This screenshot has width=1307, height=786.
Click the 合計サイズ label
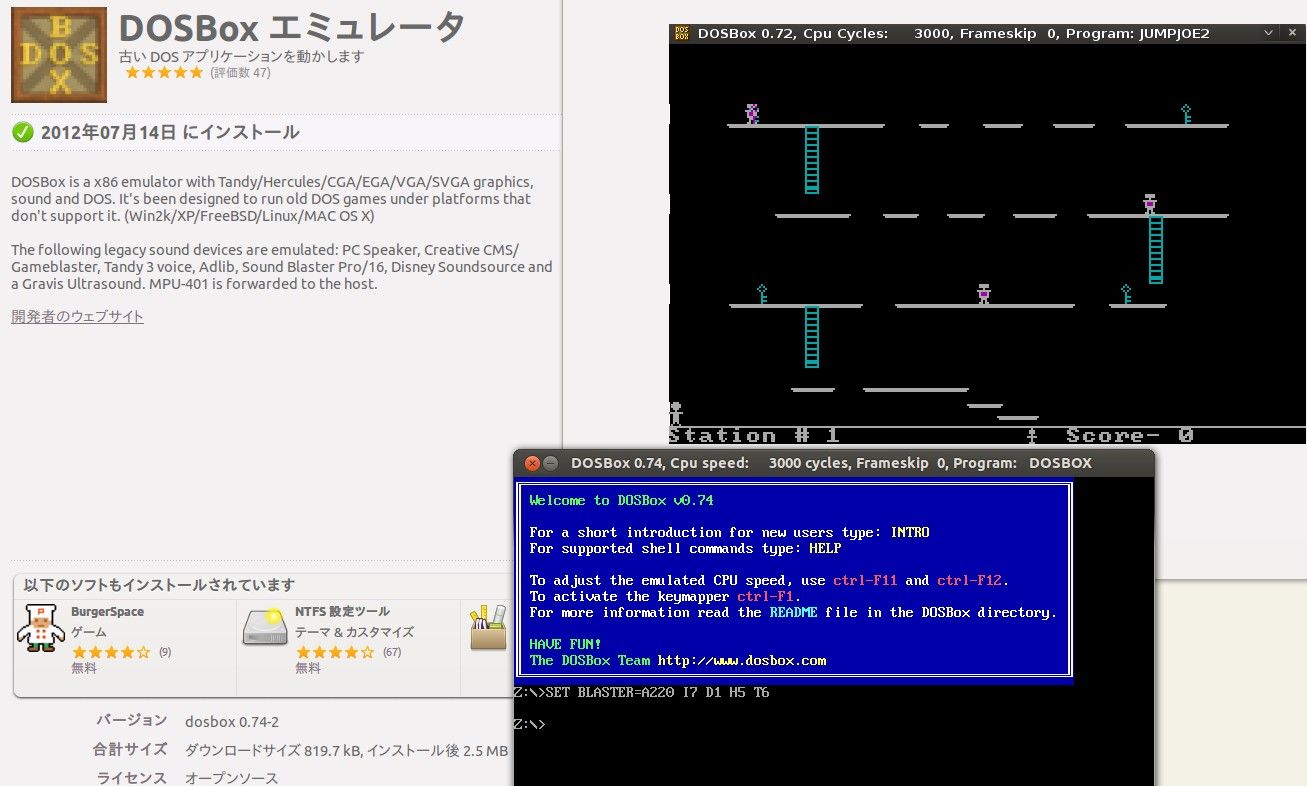(130, 749)
